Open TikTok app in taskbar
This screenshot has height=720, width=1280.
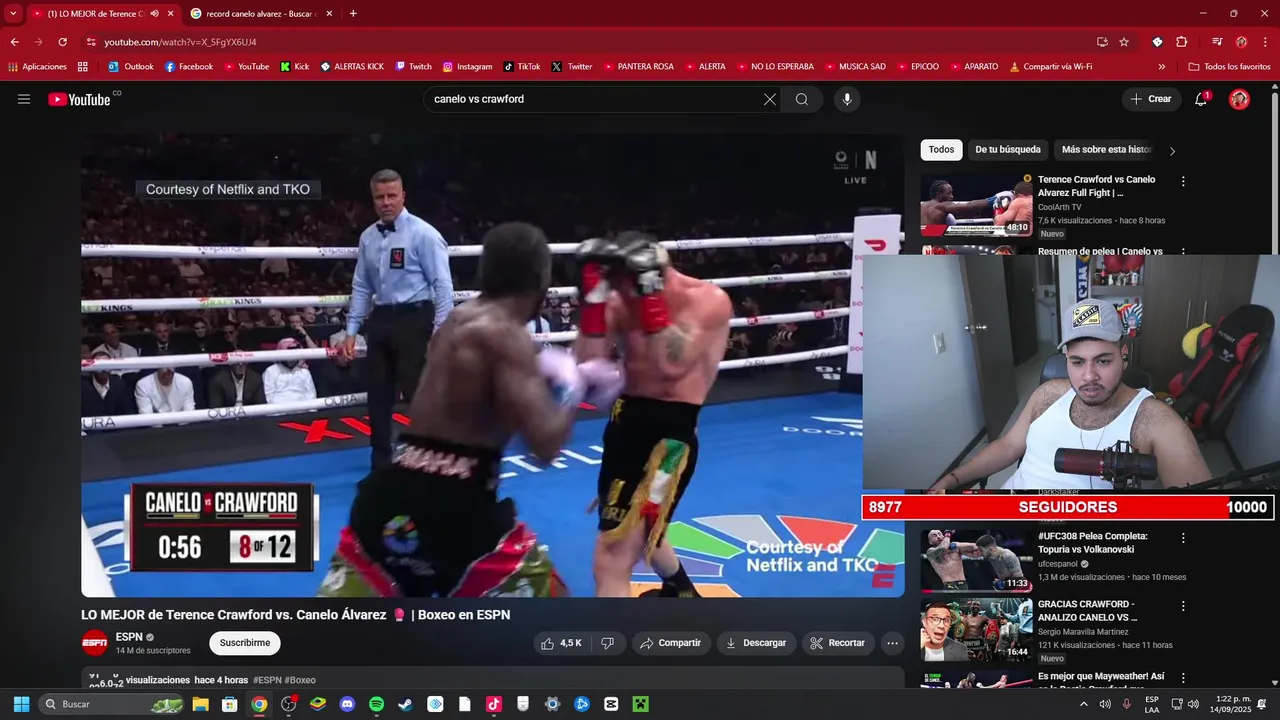(x=493, y=704)
